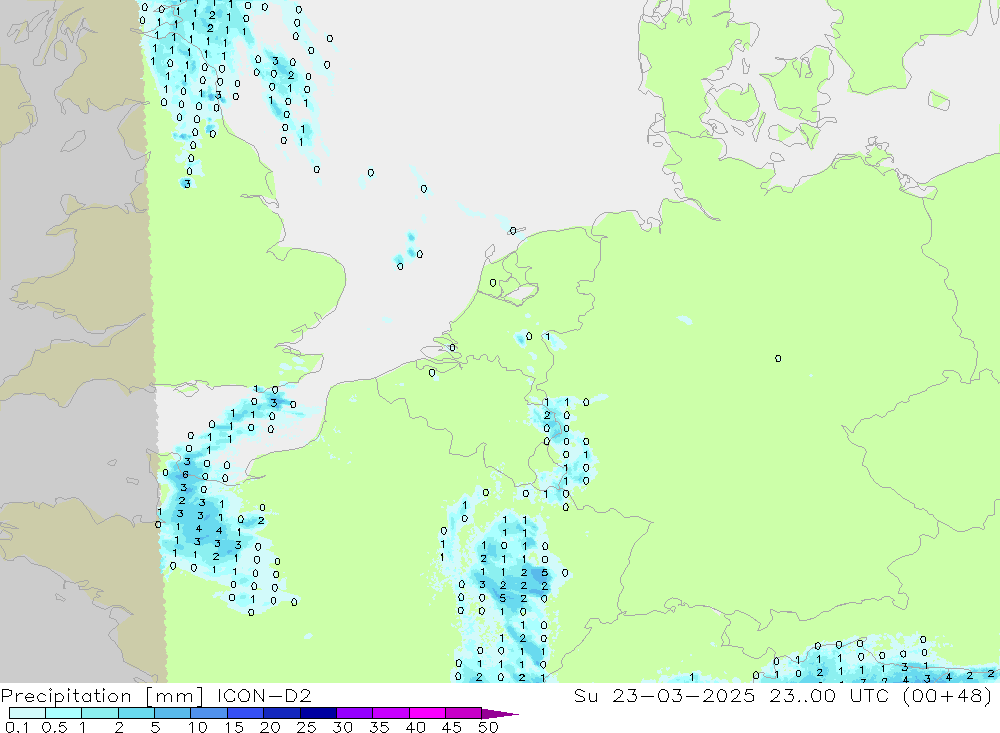Click the '0.1' legend scale label
Image resolution: width=1000 pixels, height=733 pixels.
point(17,727)
